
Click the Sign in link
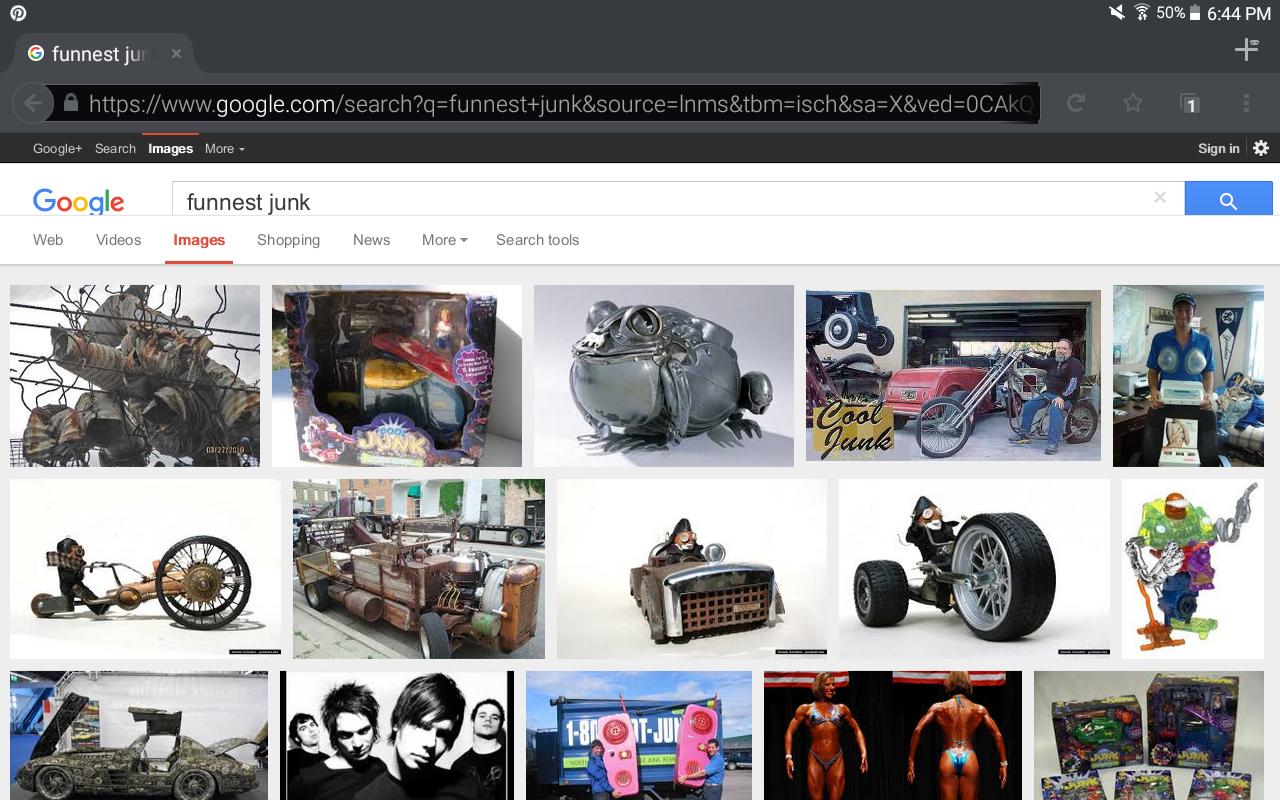1218,148
